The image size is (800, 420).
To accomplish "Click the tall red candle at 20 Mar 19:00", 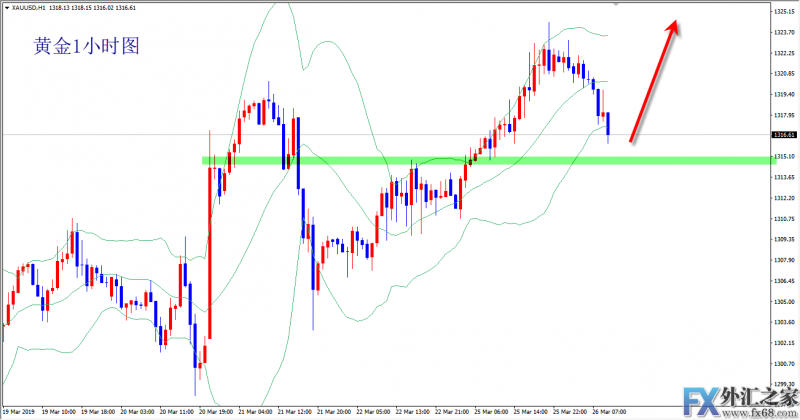I will point(209,240).
